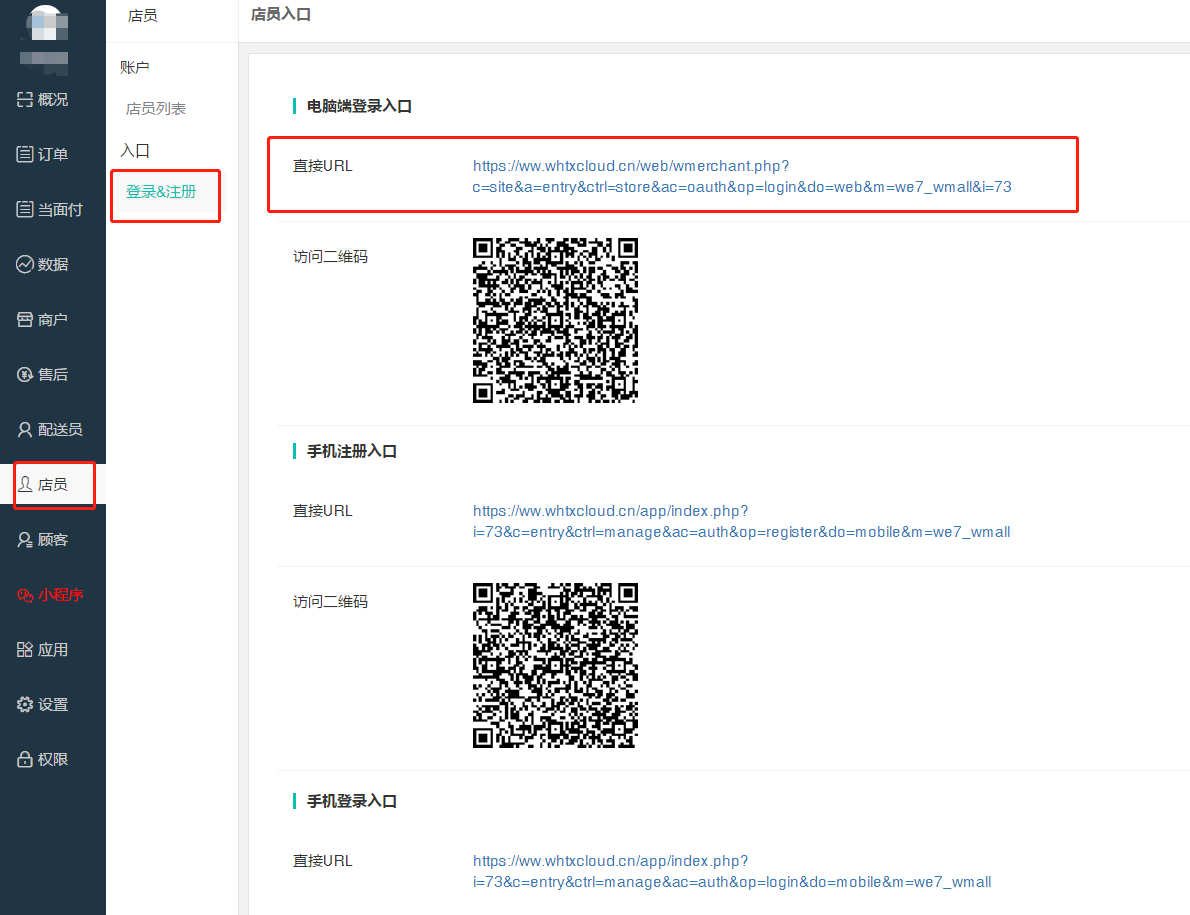Click the 商户 store icon
Viewport: 1190px width, 915px height.
(x=25, y=319)
